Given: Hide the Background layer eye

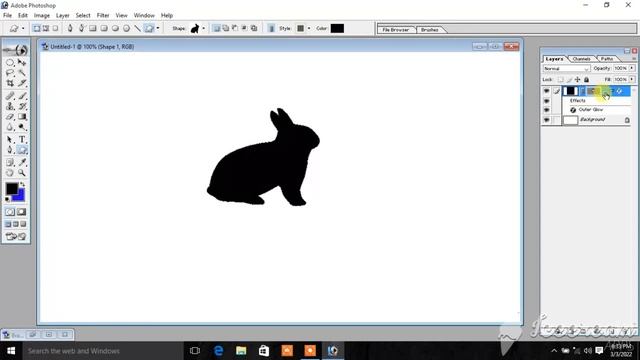Looking at the screenshot, I should tap(547, 120).
